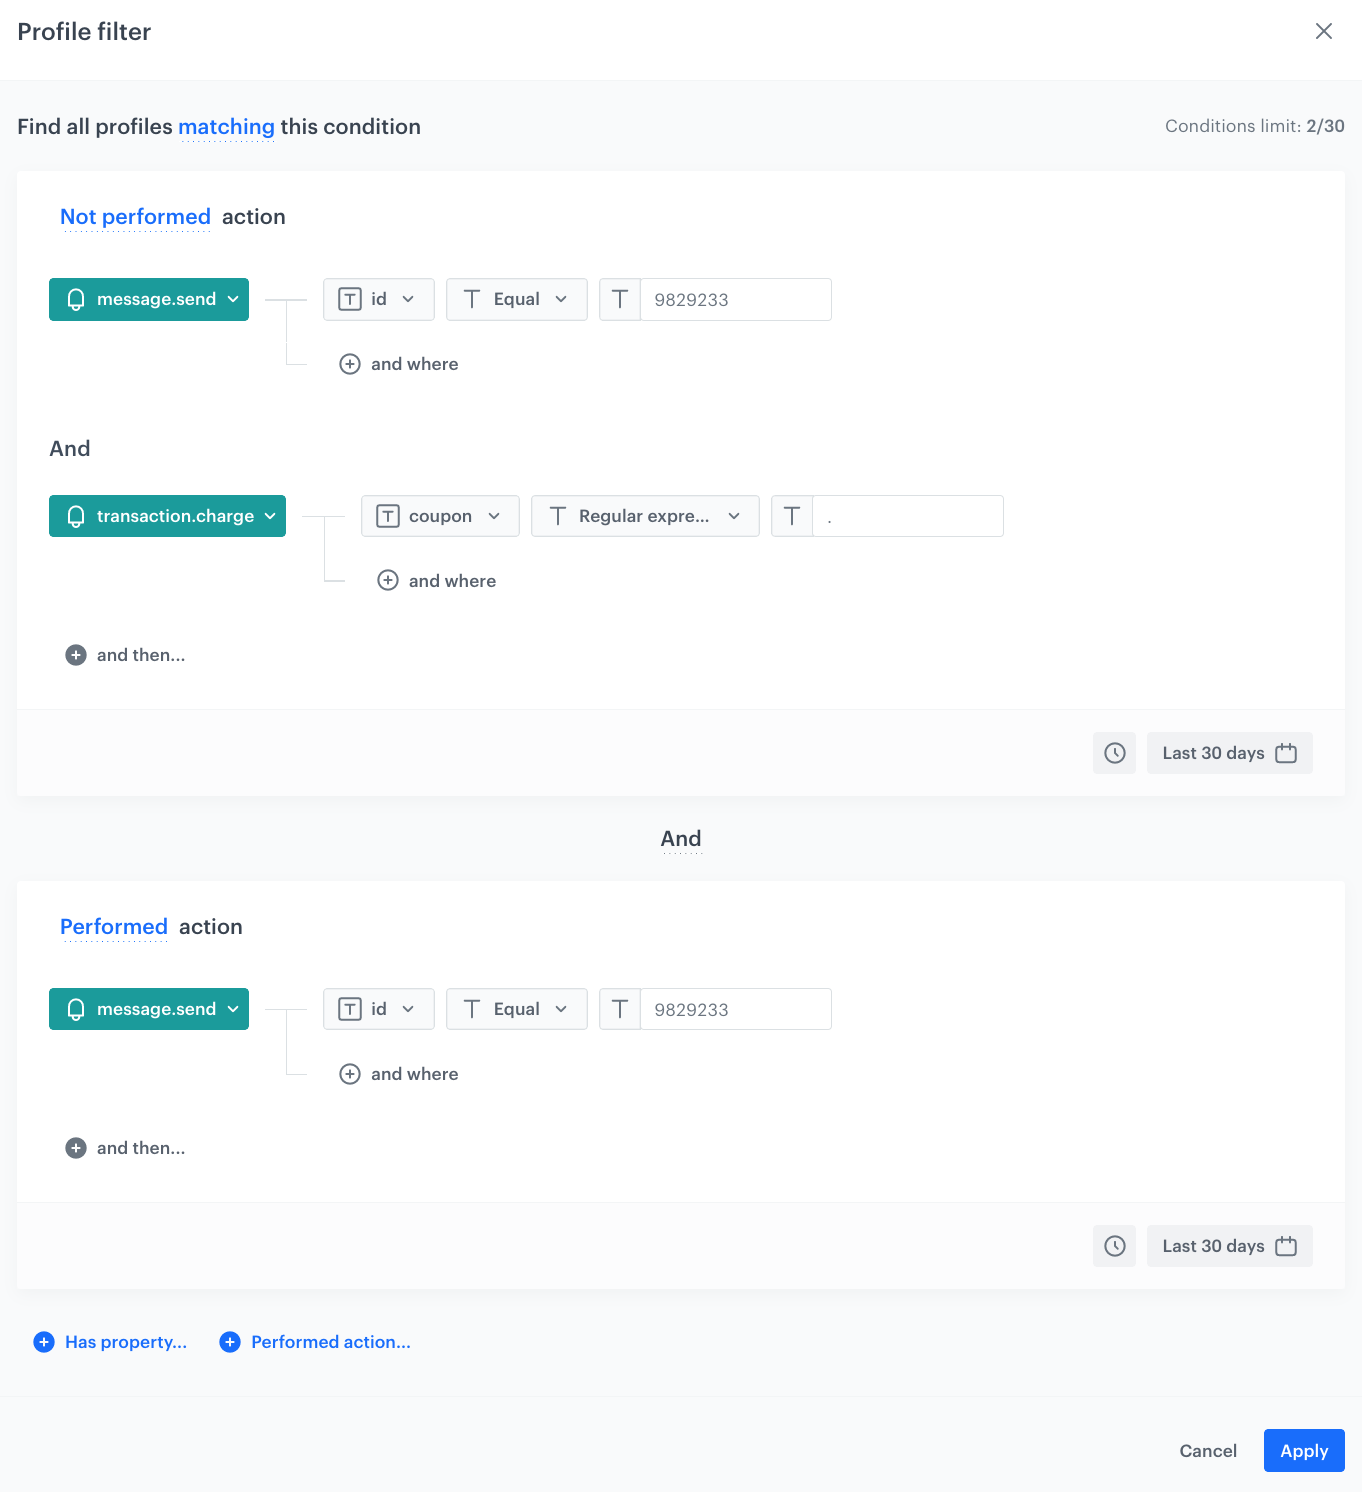Click 'Not performed' to change the action type
The height and width of the screenshot is (1492, 1362).
click(135, 217)
